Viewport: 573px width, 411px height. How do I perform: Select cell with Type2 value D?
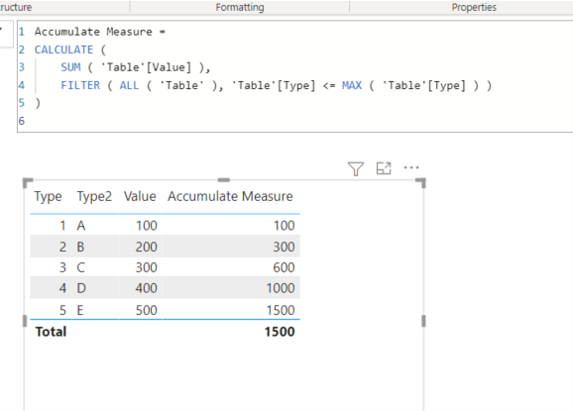pos(81,288)
